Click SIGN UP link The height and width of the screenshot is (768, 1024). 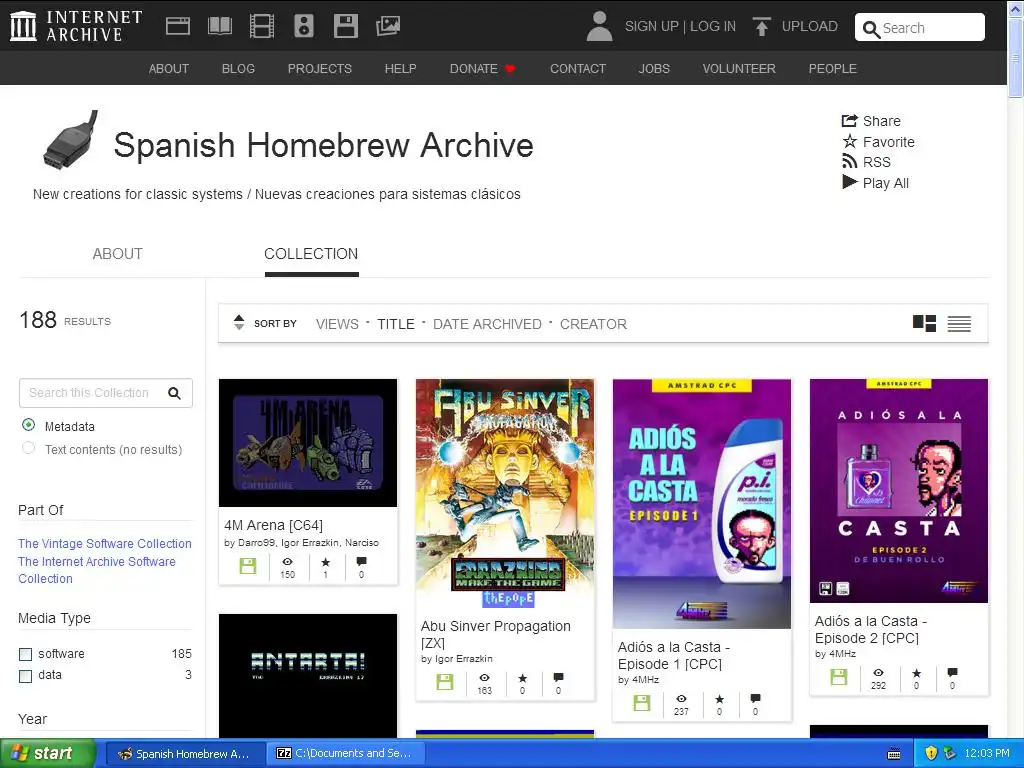[x=652, y=26]
